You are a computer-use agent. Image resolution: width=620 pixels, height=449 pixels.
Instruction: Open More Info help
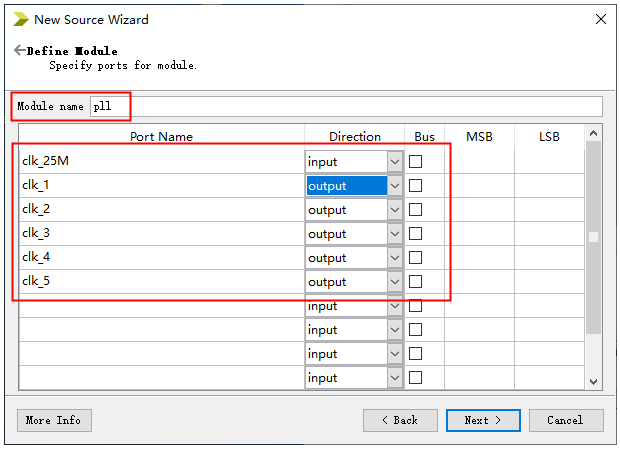pos(54,420)
